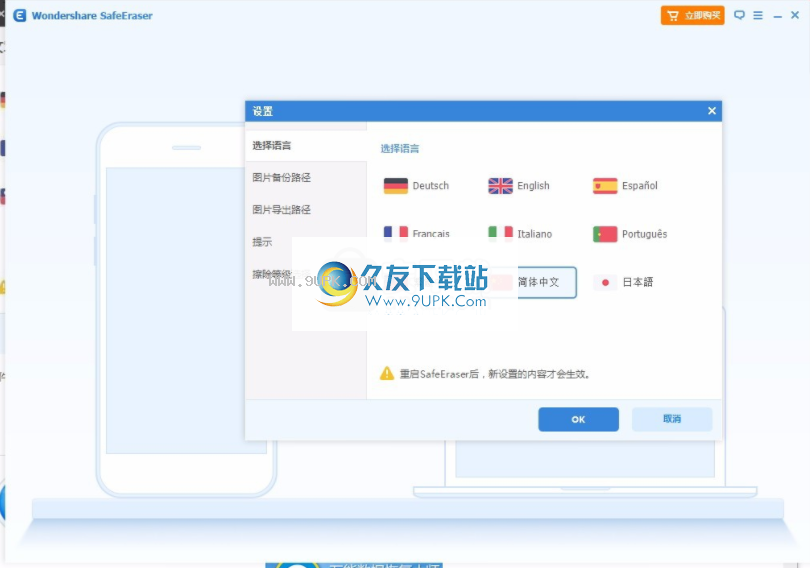Open the feedback chat bubble icon
The width and height of the screenshot is (810, 568).
point(739,15)
